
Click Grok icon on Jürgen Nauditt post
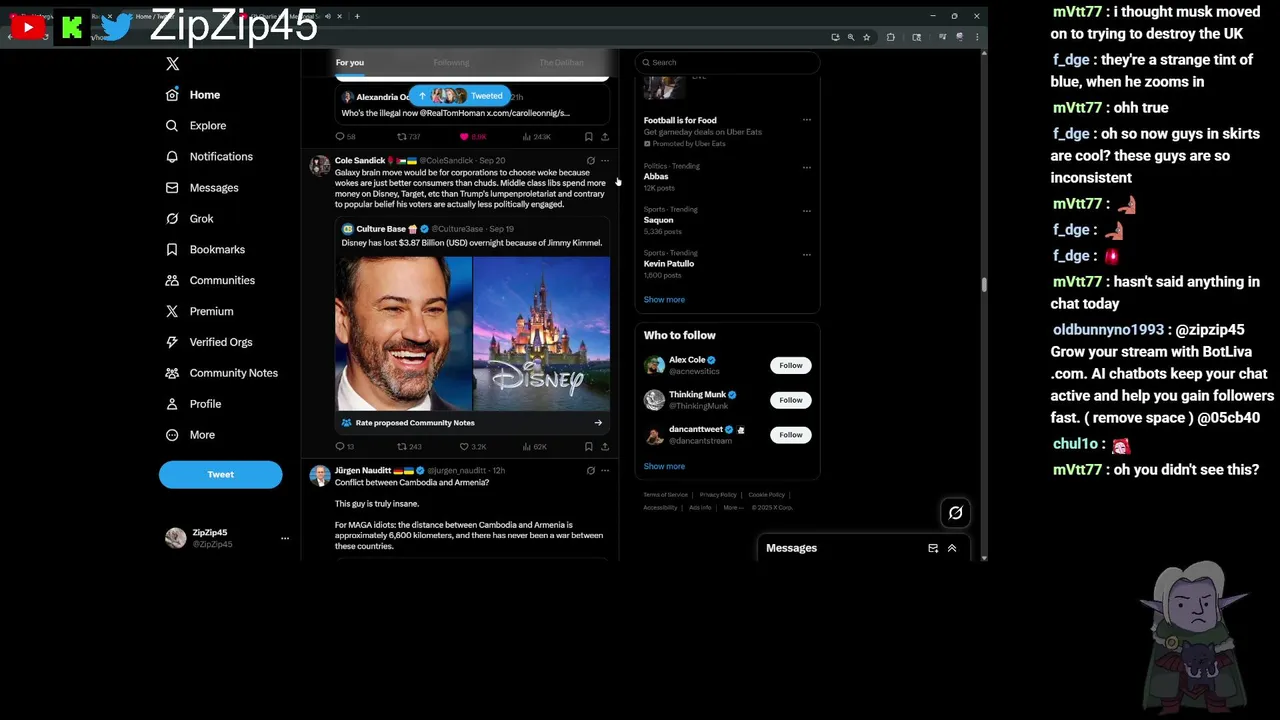tap(590, 471)
